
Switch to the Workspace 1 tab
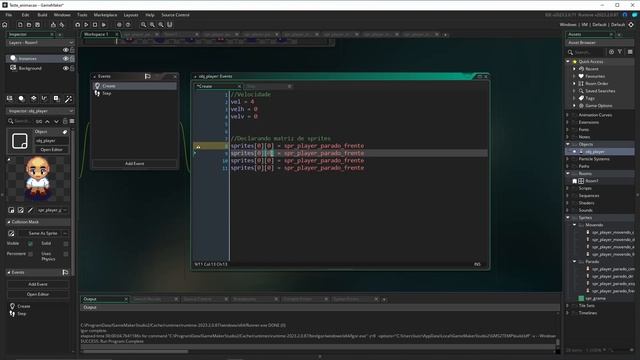point(96,34)
